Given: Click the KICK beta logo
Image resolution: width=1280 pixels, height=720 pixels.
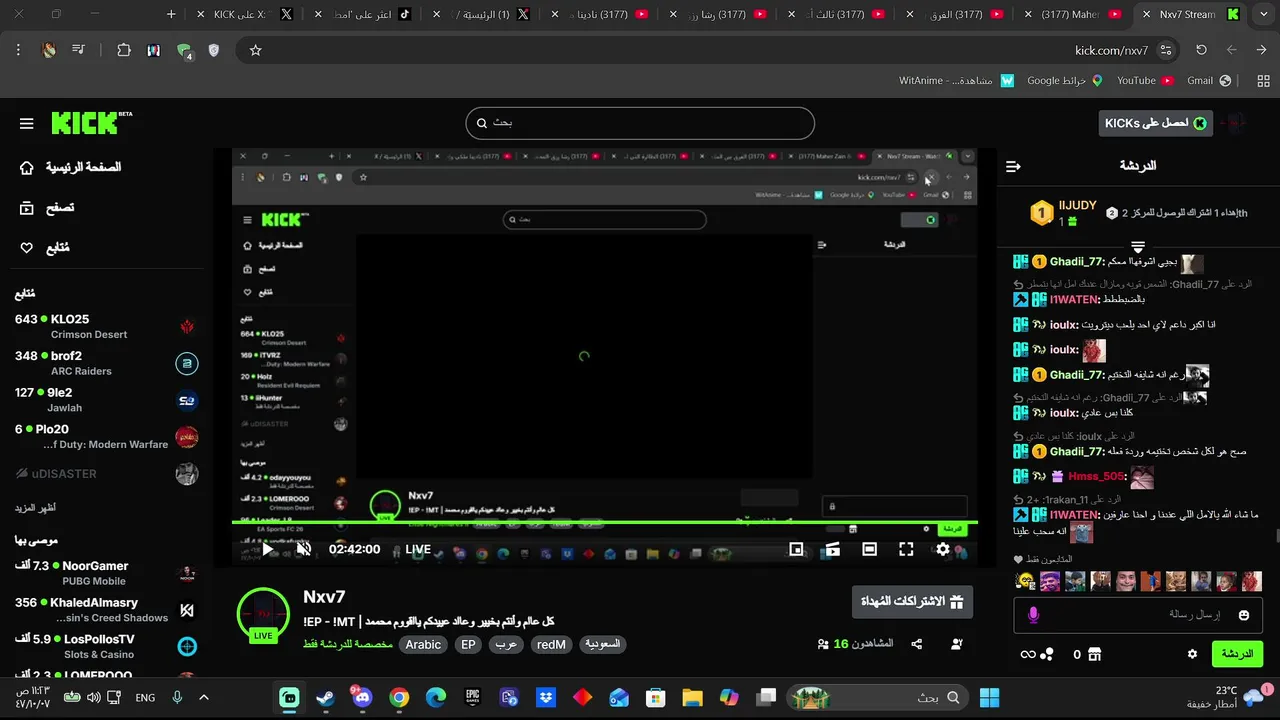Looking at the screenshot, I should 92,123.
